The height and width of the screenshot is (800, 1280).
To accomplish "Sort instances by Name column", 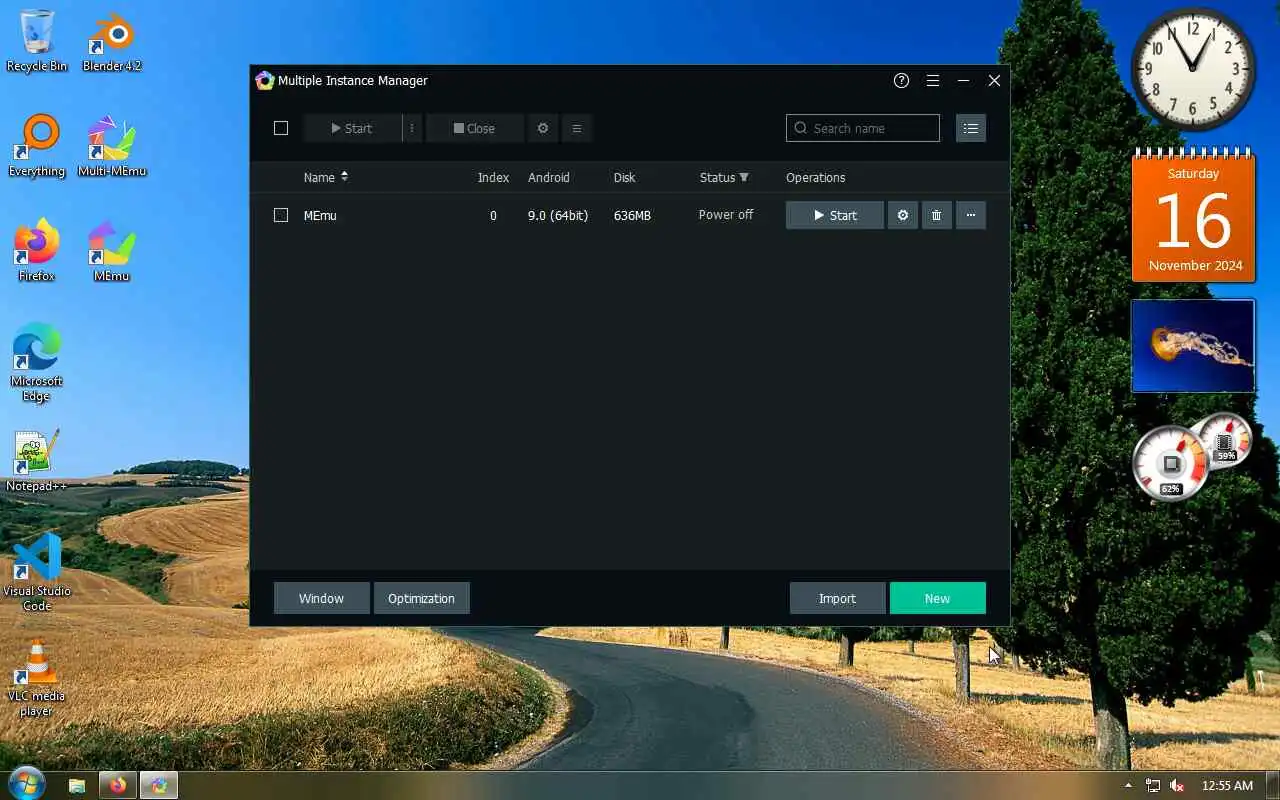I will pyautogui.click(x=326, y=177).
